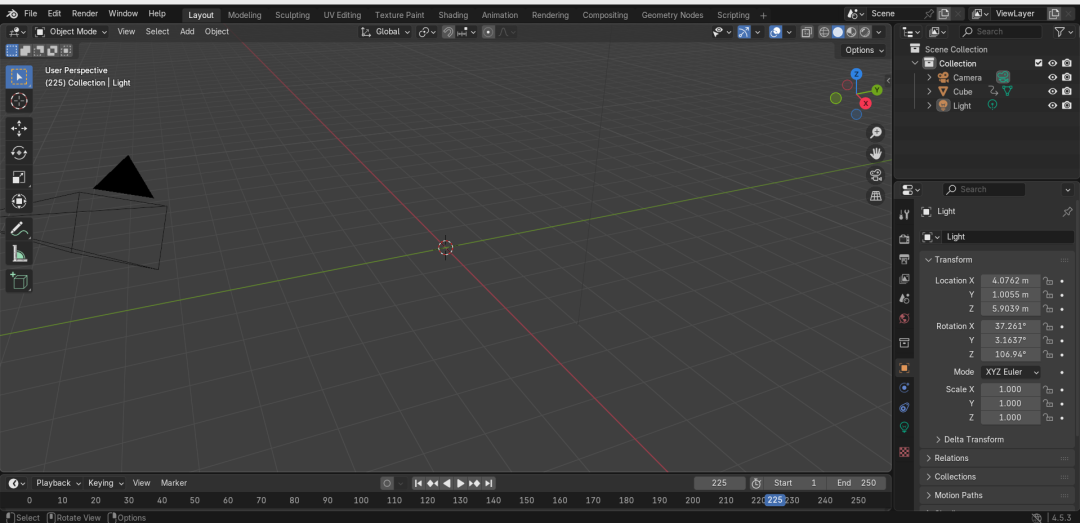Select the Move tool

pos(19,128)
